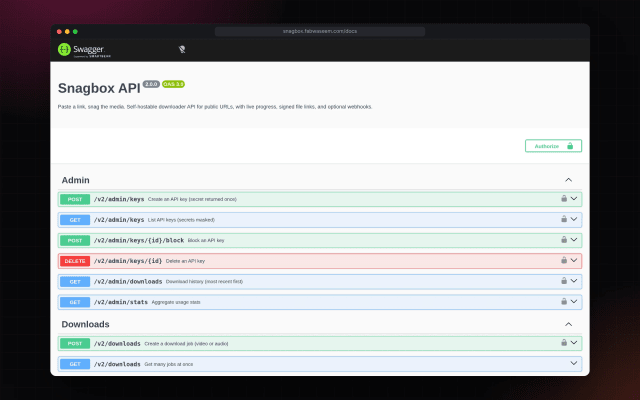Click POST badge of /v2/downloads
This screenshot has width=640, height=400.
click(75, 343)
